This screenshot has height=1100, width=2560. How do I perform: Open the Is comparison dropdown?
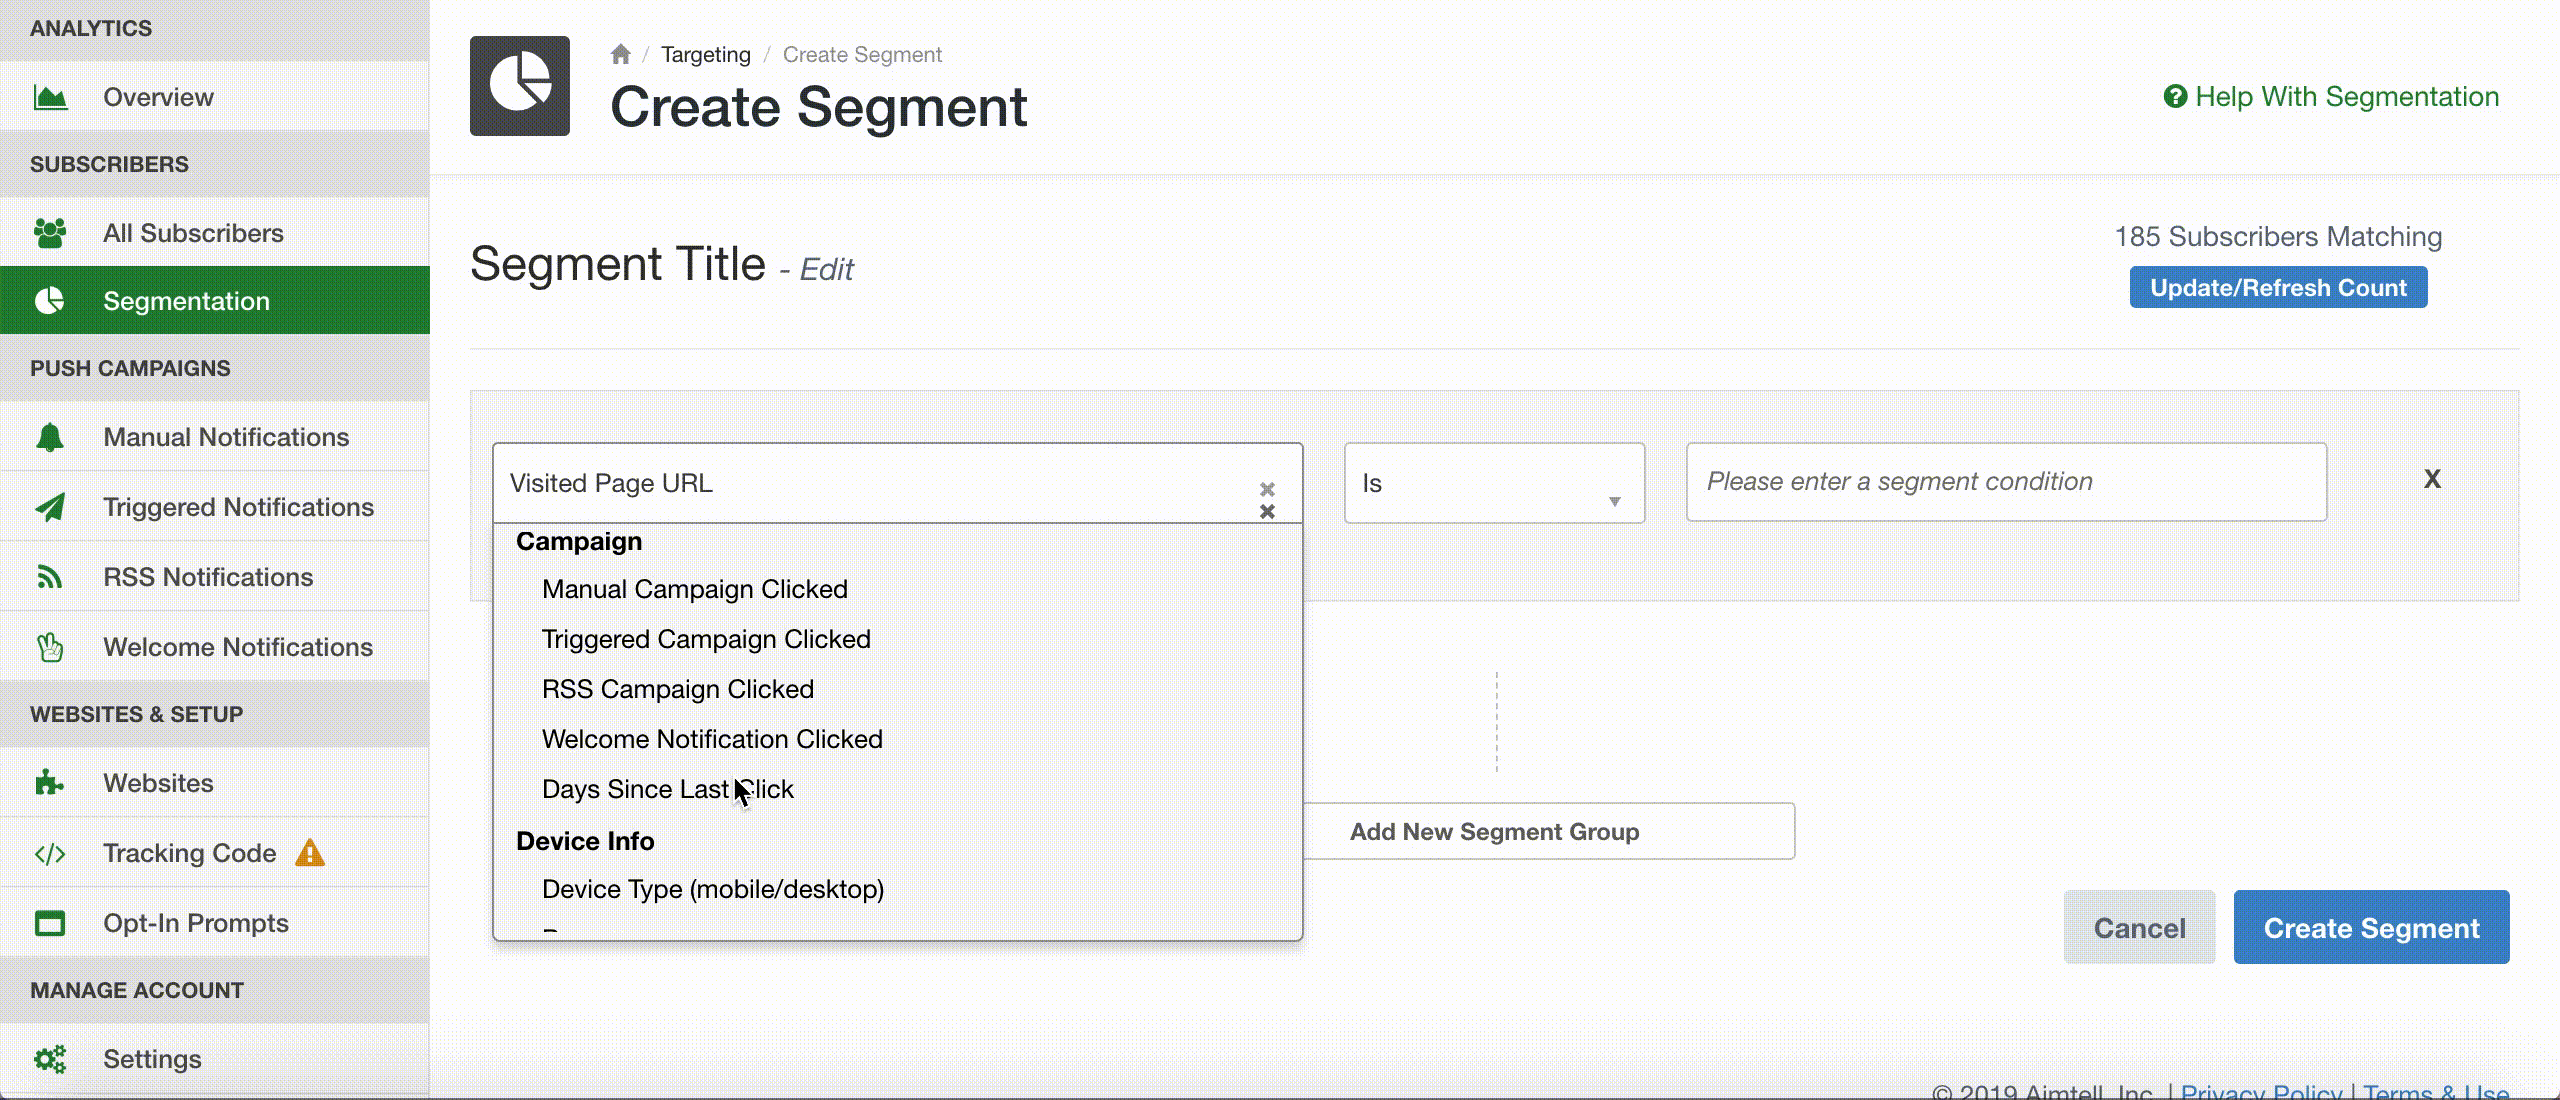(1494, 482)
